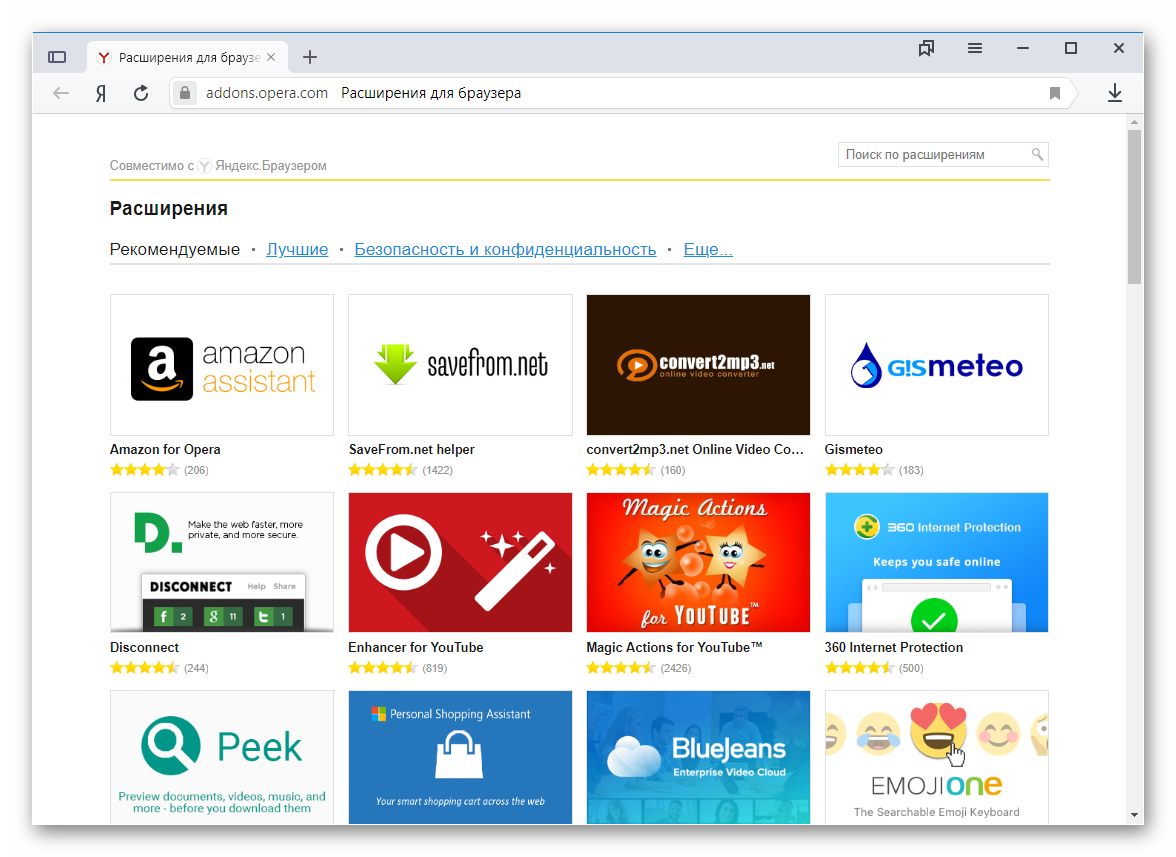
Task: Open the Peek extension thumbnail
Action: click(222, 757)
